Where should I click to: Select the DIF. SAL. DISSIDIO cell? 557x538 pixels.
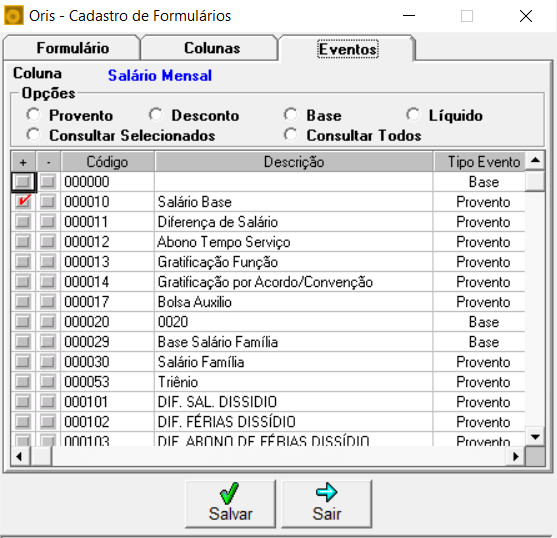point(294,402)
